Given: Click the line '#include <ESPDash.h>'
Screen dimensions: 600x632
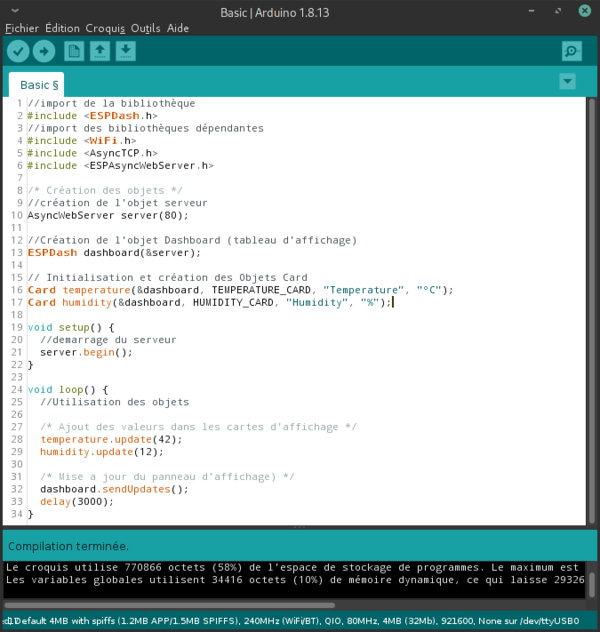Looking at the screenshot, I should (92, 116).
